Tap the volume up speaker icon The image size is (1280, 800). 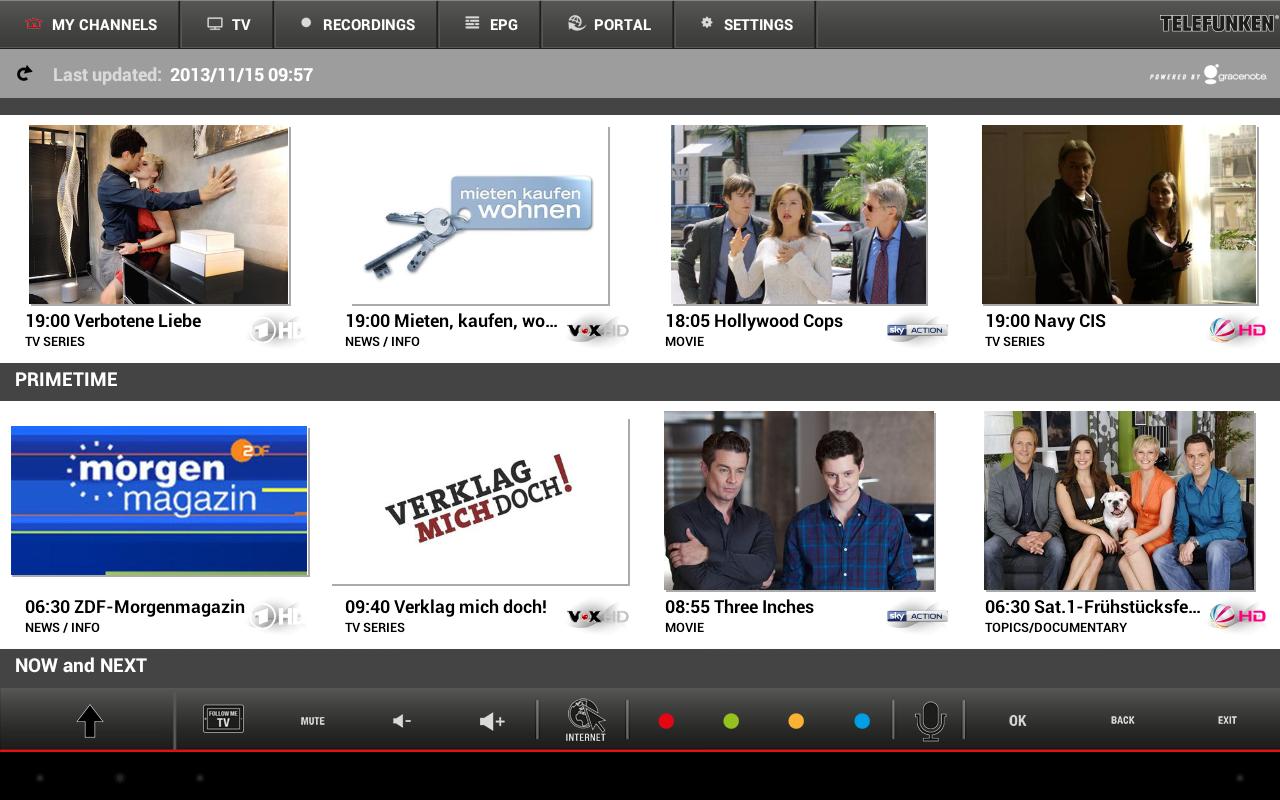[492, 721]
